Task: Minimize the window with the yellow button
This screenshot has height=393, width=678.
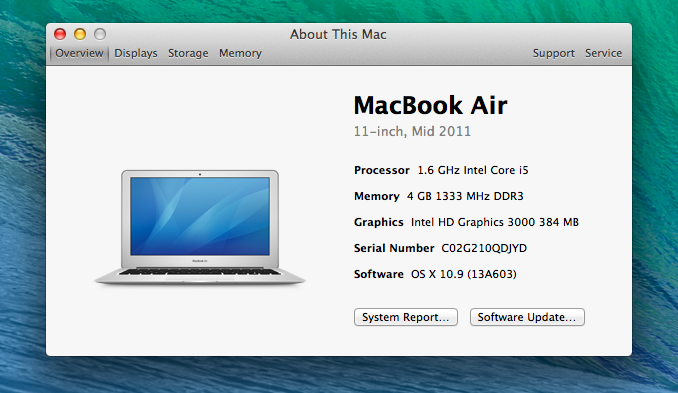Action: click(80, 34)
